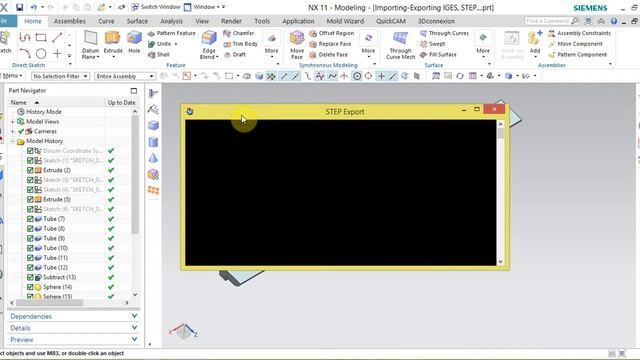Click the Move Face tool
This screenshot has height=360, width=640.
click(x=297, y=45)
